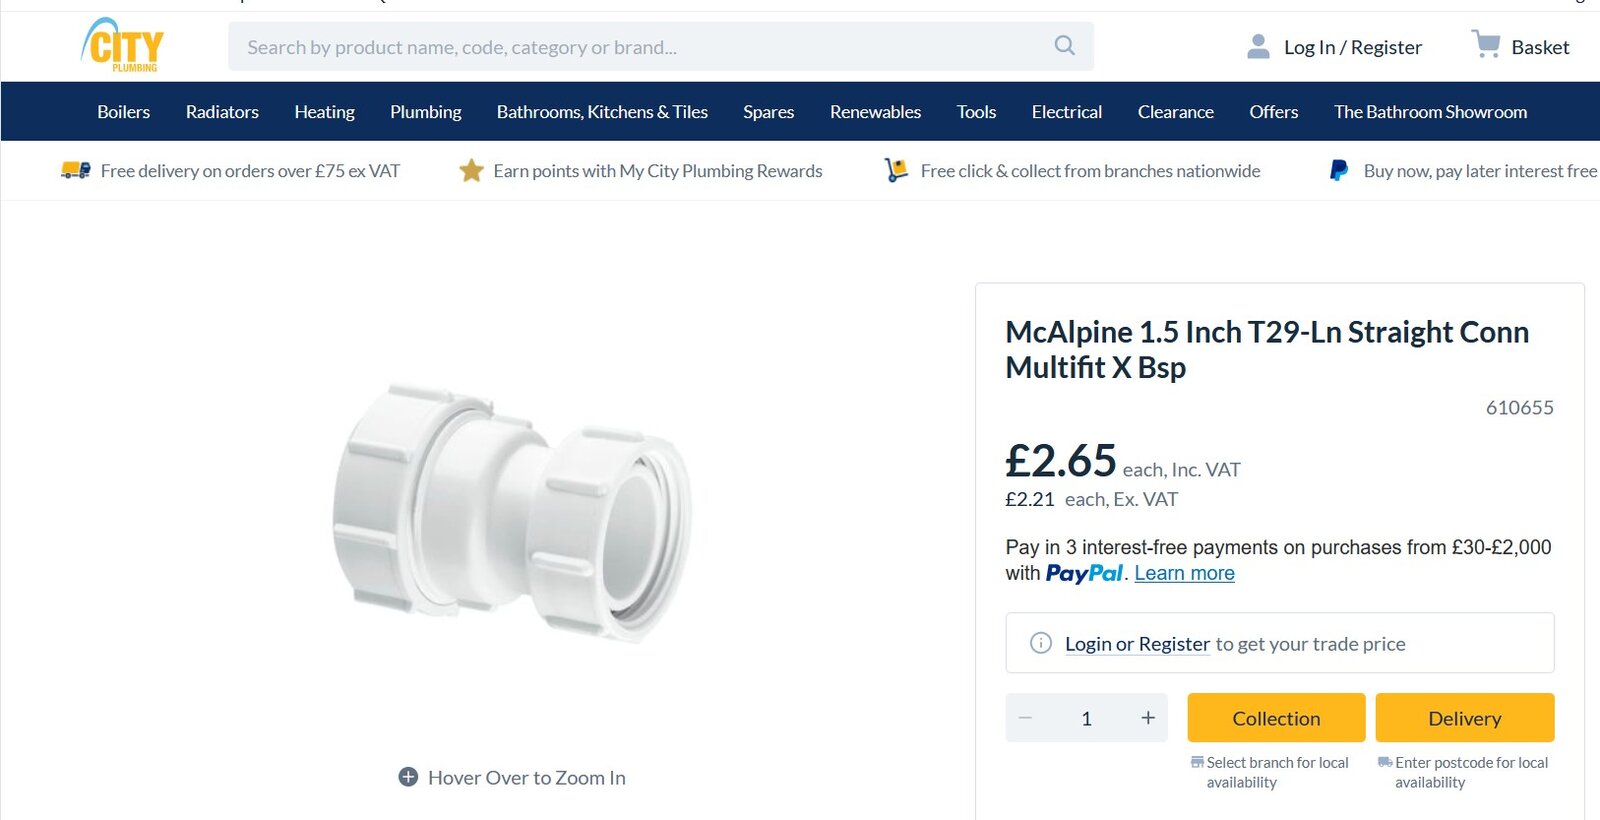The height and width of the screenshot is (820, 1600).
Task: Open the Bathrooms, Kitchens & Tiles menu
Action: (x=602, y=112)
